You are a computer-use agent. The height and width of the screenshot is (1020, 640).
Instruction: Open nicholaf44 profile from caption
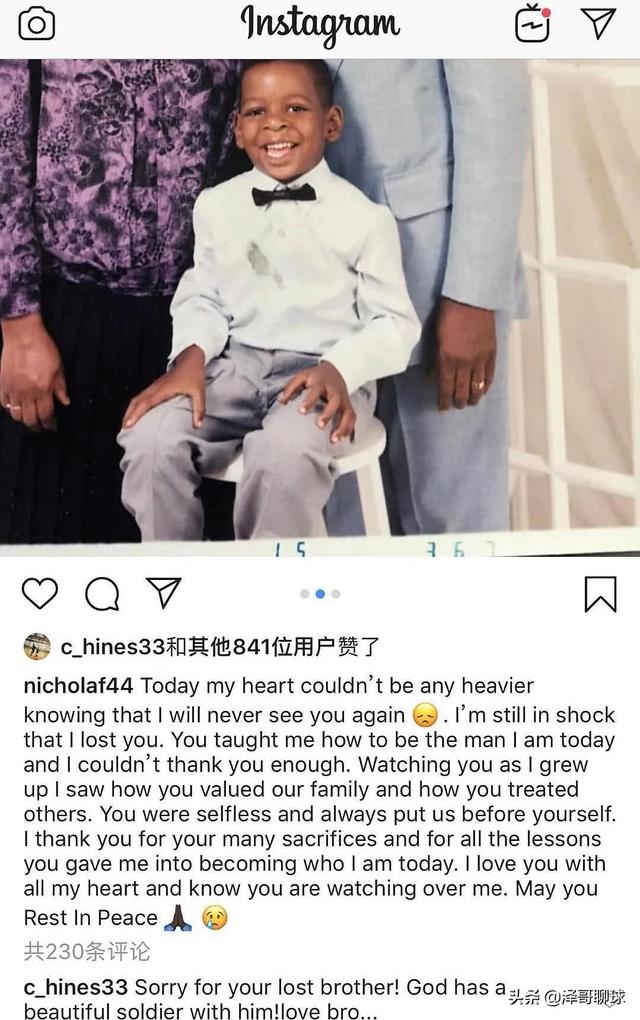[78, 686]
